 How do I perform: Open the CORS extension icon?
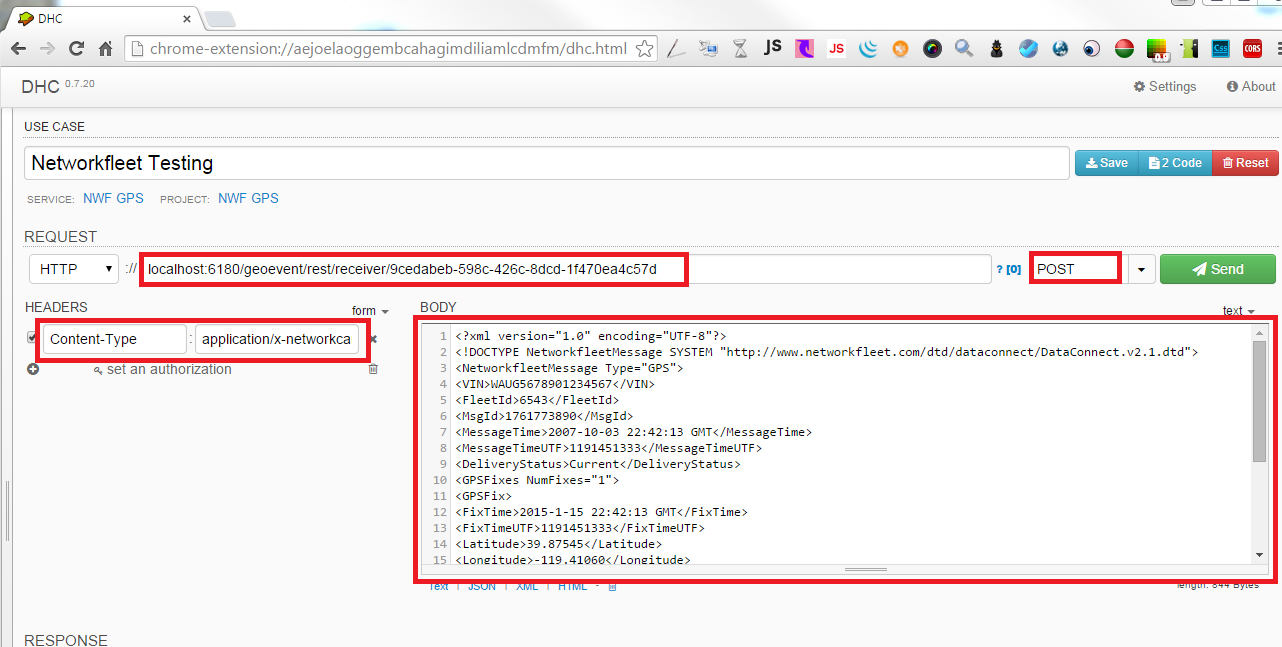coord(1252,48)
